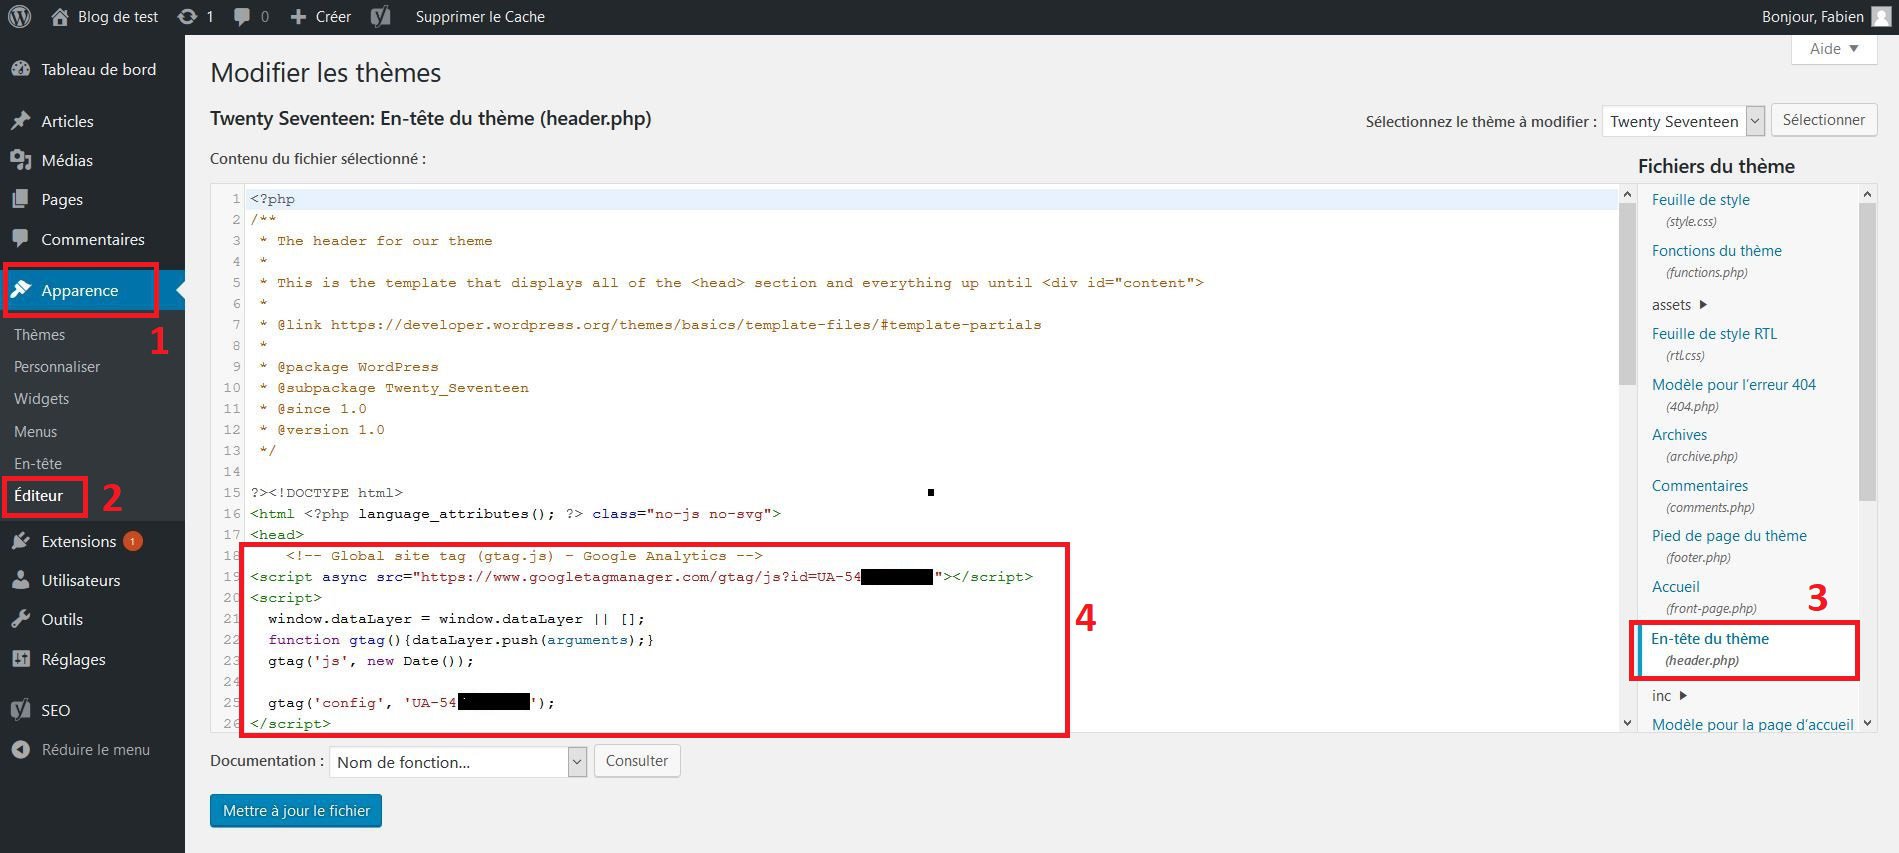This screenshot has height=853, width=1899.
Task: Open Éditeur submenu item
Action: tap(38, 496)
